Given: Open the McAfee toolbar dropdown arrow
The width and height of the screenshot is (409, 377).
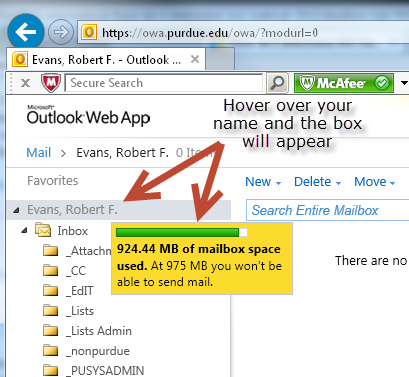Looking at the screenshot, I should [404, 83].
